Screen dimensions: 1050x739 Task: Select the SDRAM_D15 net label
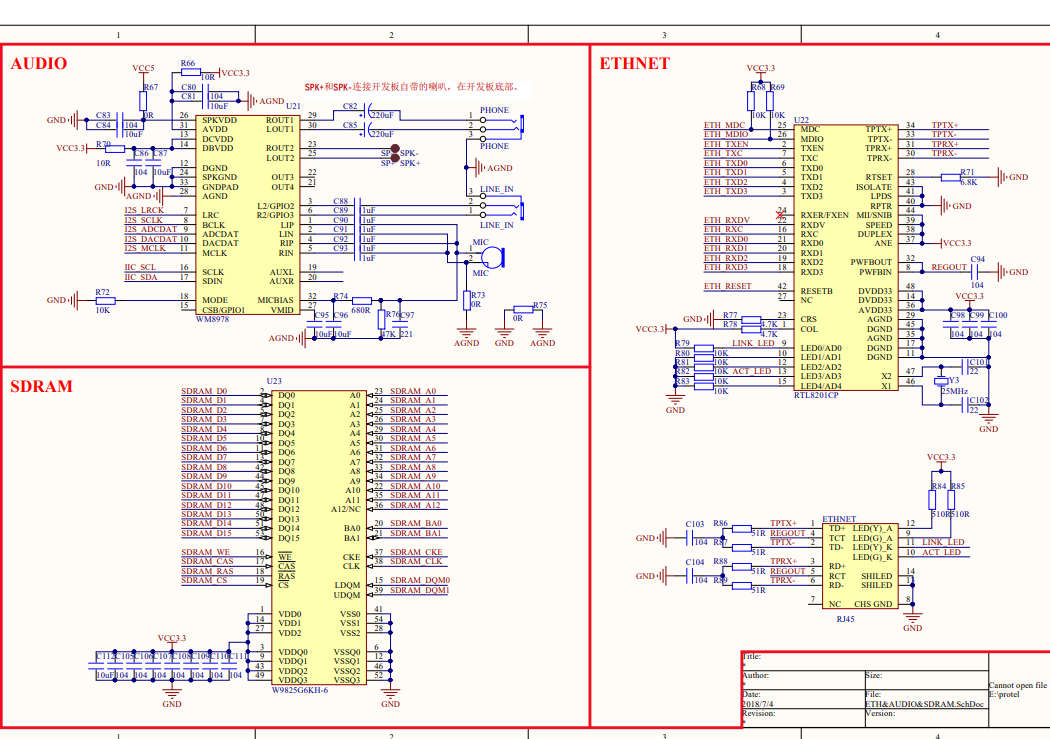coord(206,533)
